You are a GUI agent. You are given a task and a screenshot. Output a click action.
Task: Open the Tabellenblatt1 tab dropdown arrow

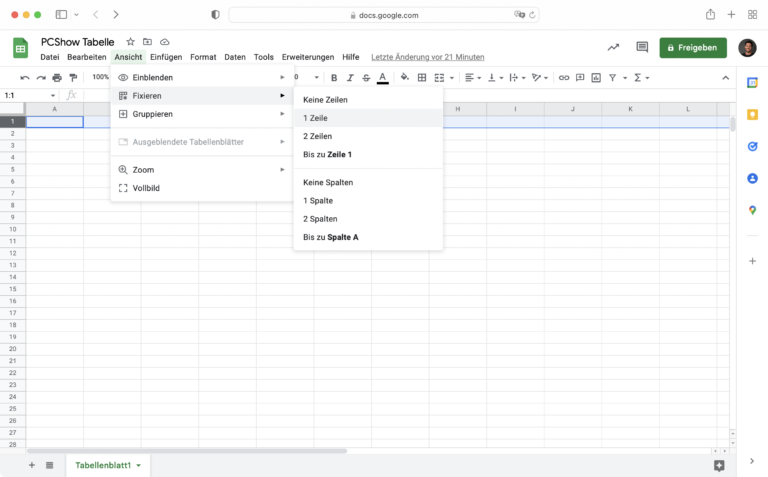pos(139,465)
